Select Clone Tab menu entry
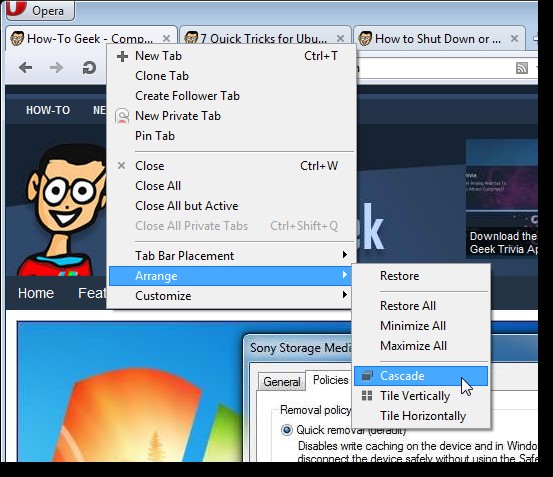 231,76
